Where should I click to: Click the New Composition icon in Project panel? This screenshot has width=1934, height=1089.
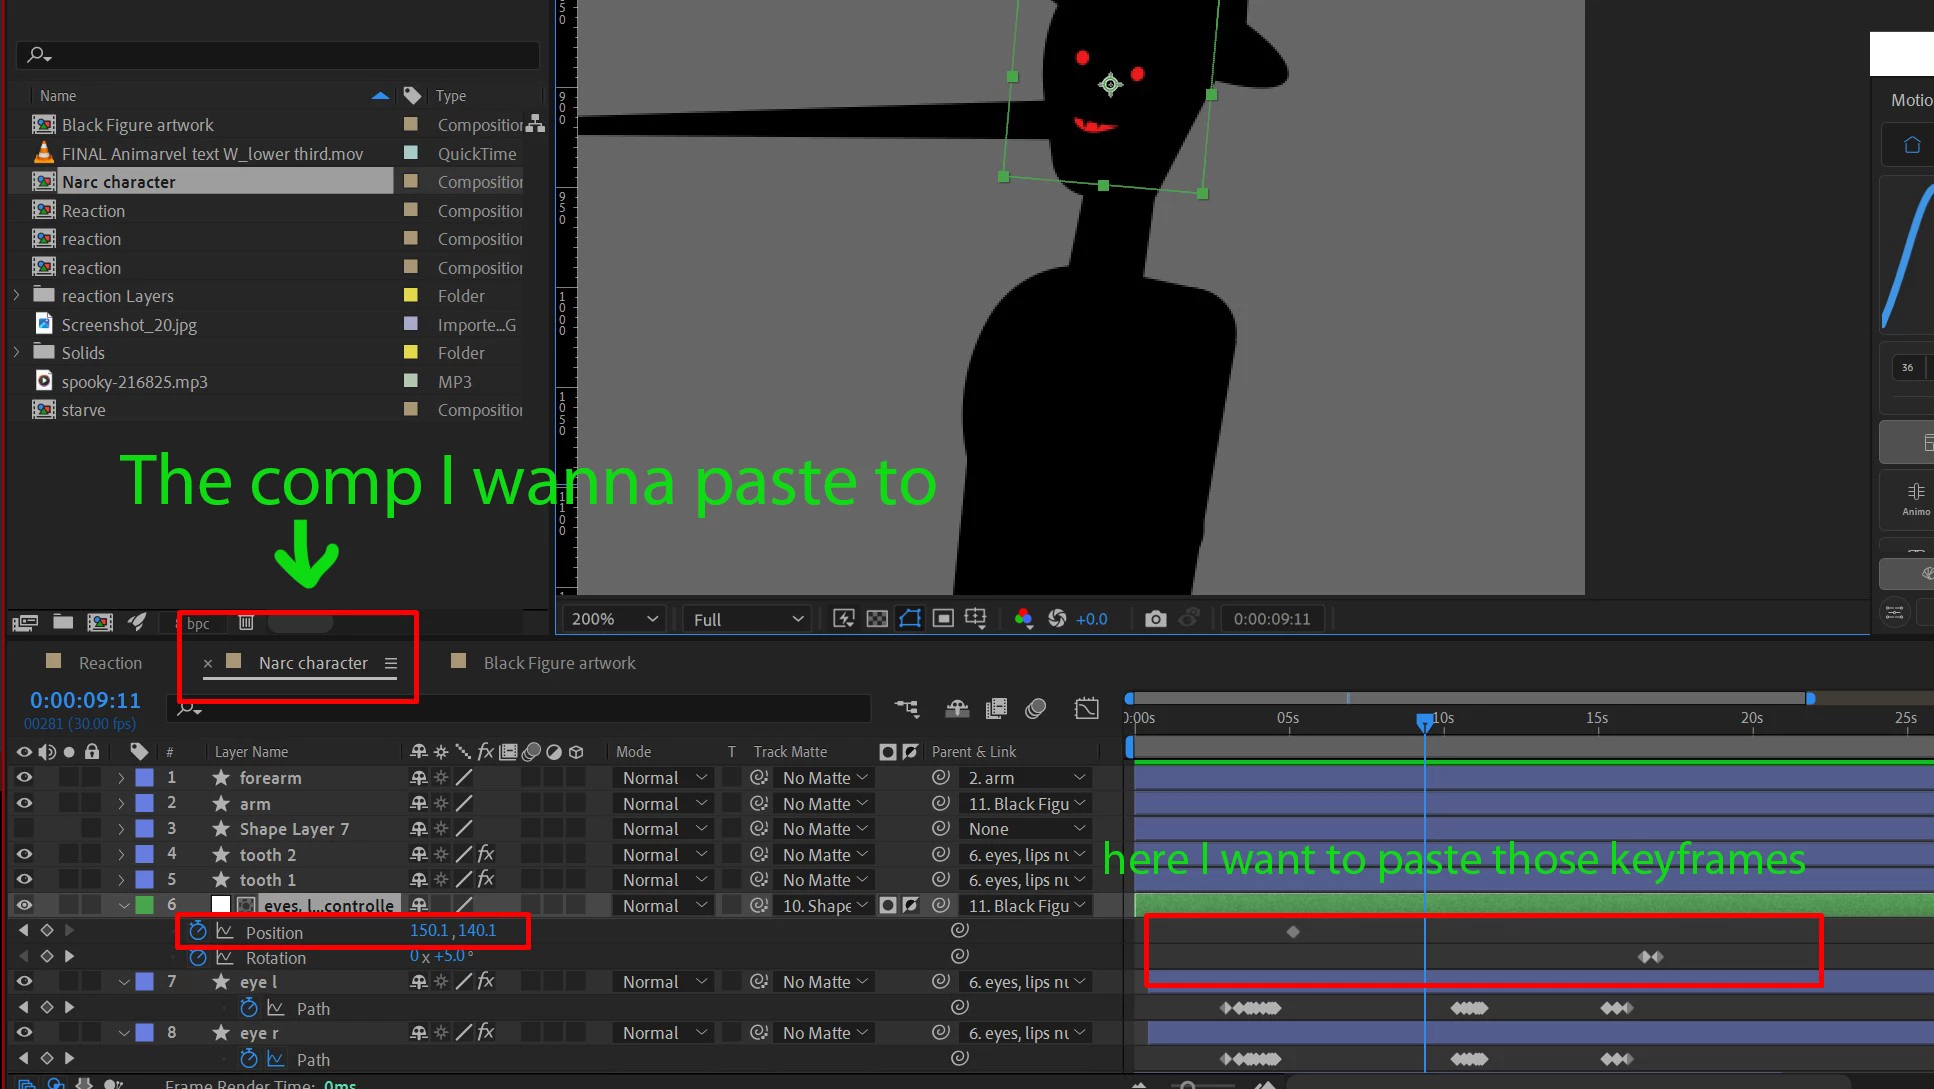pos(100,623)
